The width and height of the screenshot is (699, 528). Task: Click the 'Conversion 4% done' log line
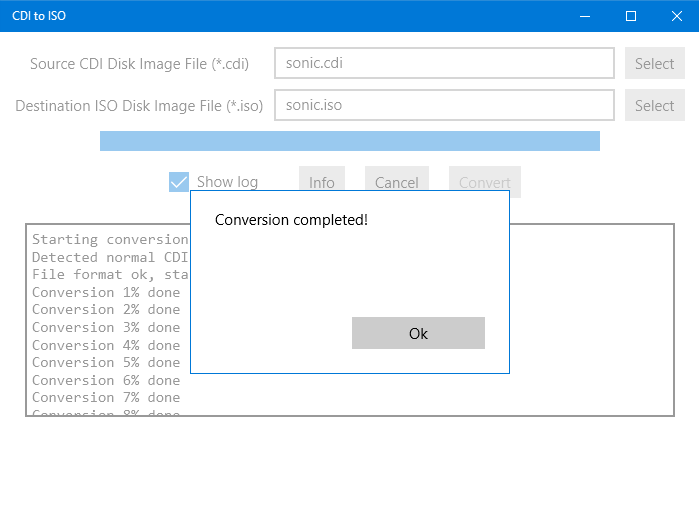(x=106, y=345)
